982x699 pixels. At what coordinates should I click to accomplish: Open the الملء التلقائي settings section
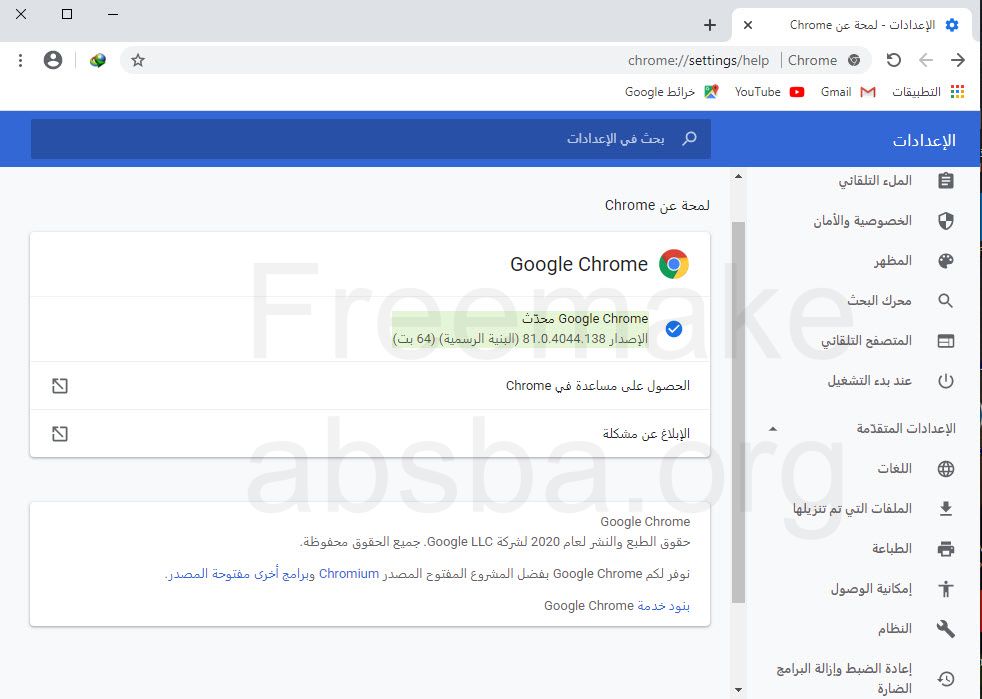tap(874, 181)
